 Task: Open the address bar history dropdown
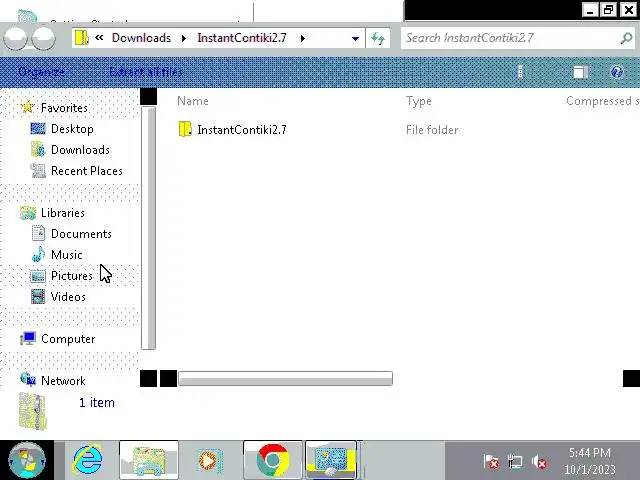(355, 38)
